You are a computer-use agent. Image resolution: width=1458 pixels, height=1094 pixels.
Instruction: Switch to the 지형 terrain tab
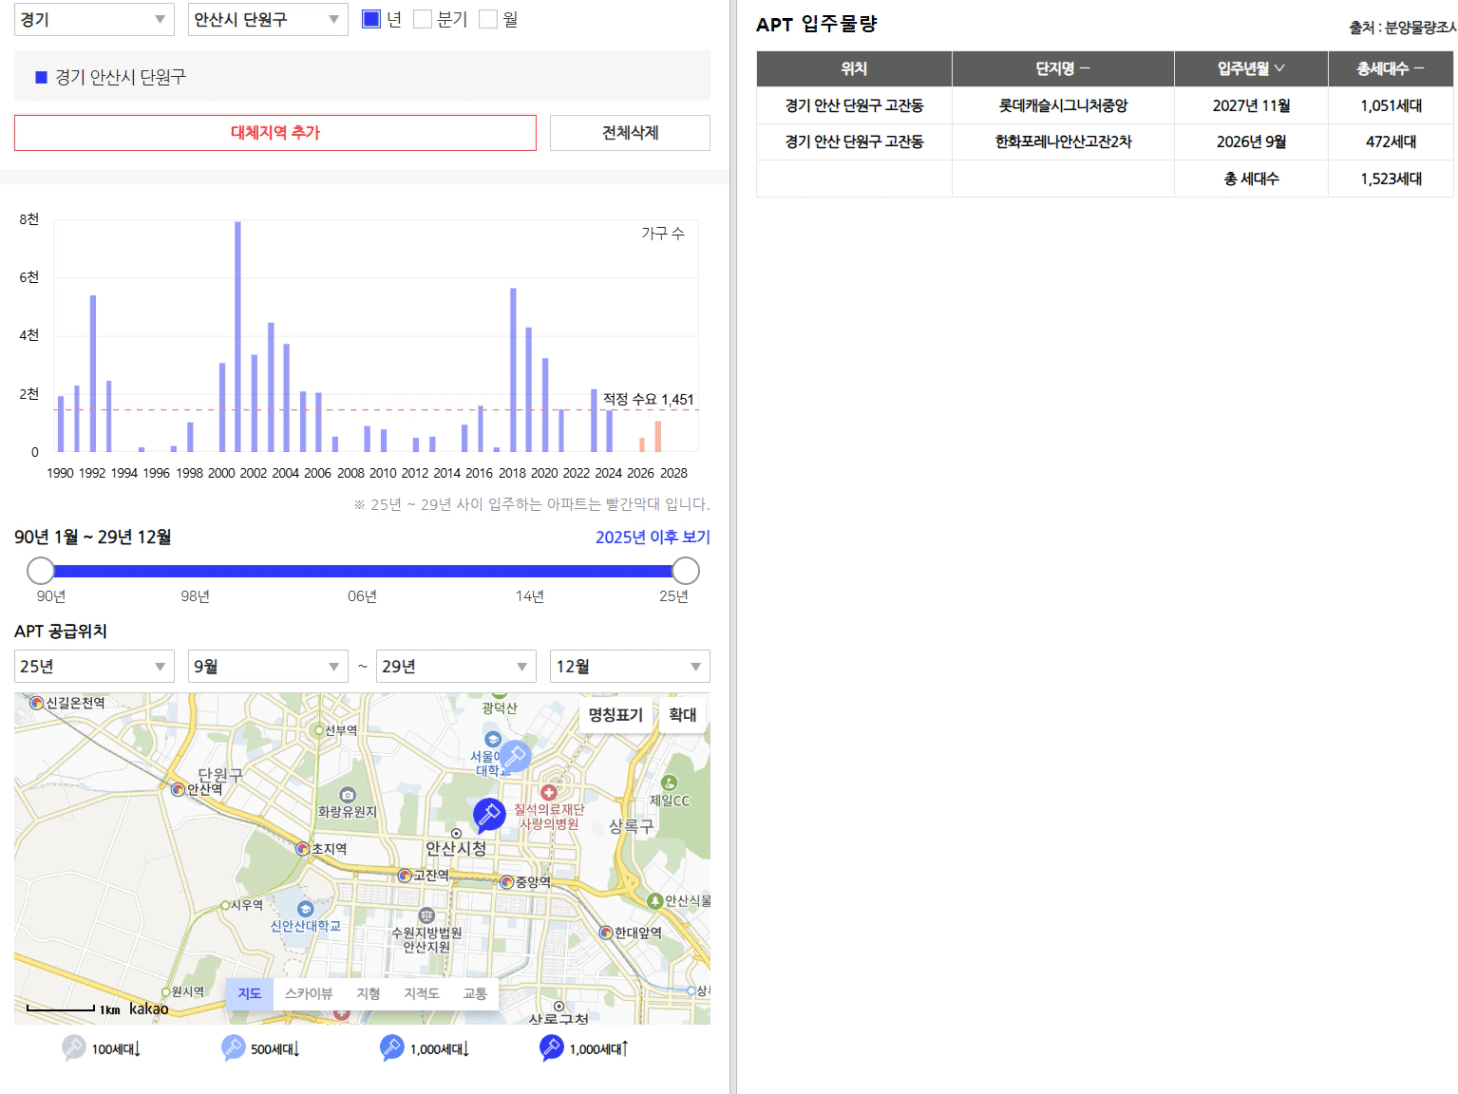(368, 993)
